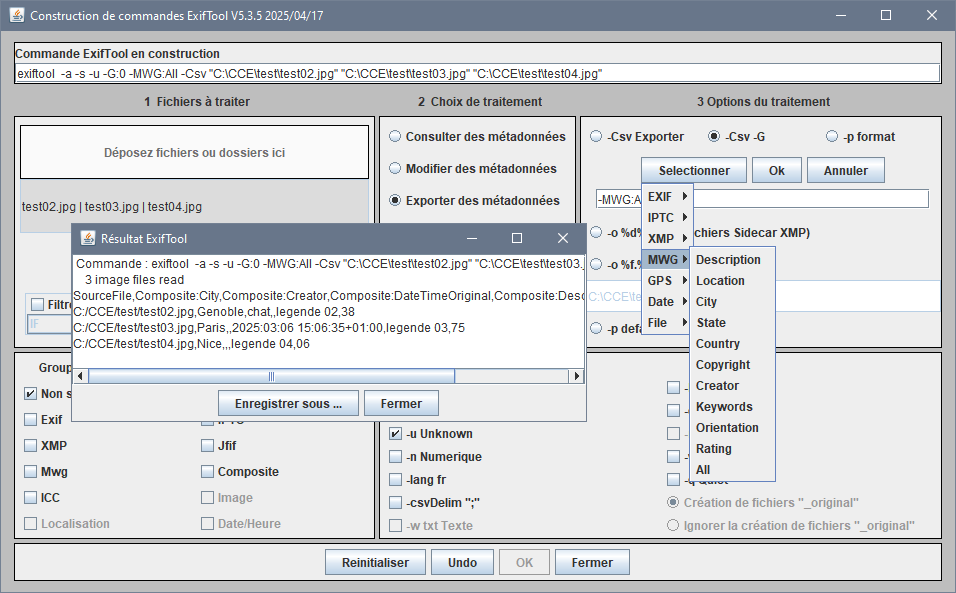
Task: Tick the Composite group checkbox
Action: click(207, 472)
